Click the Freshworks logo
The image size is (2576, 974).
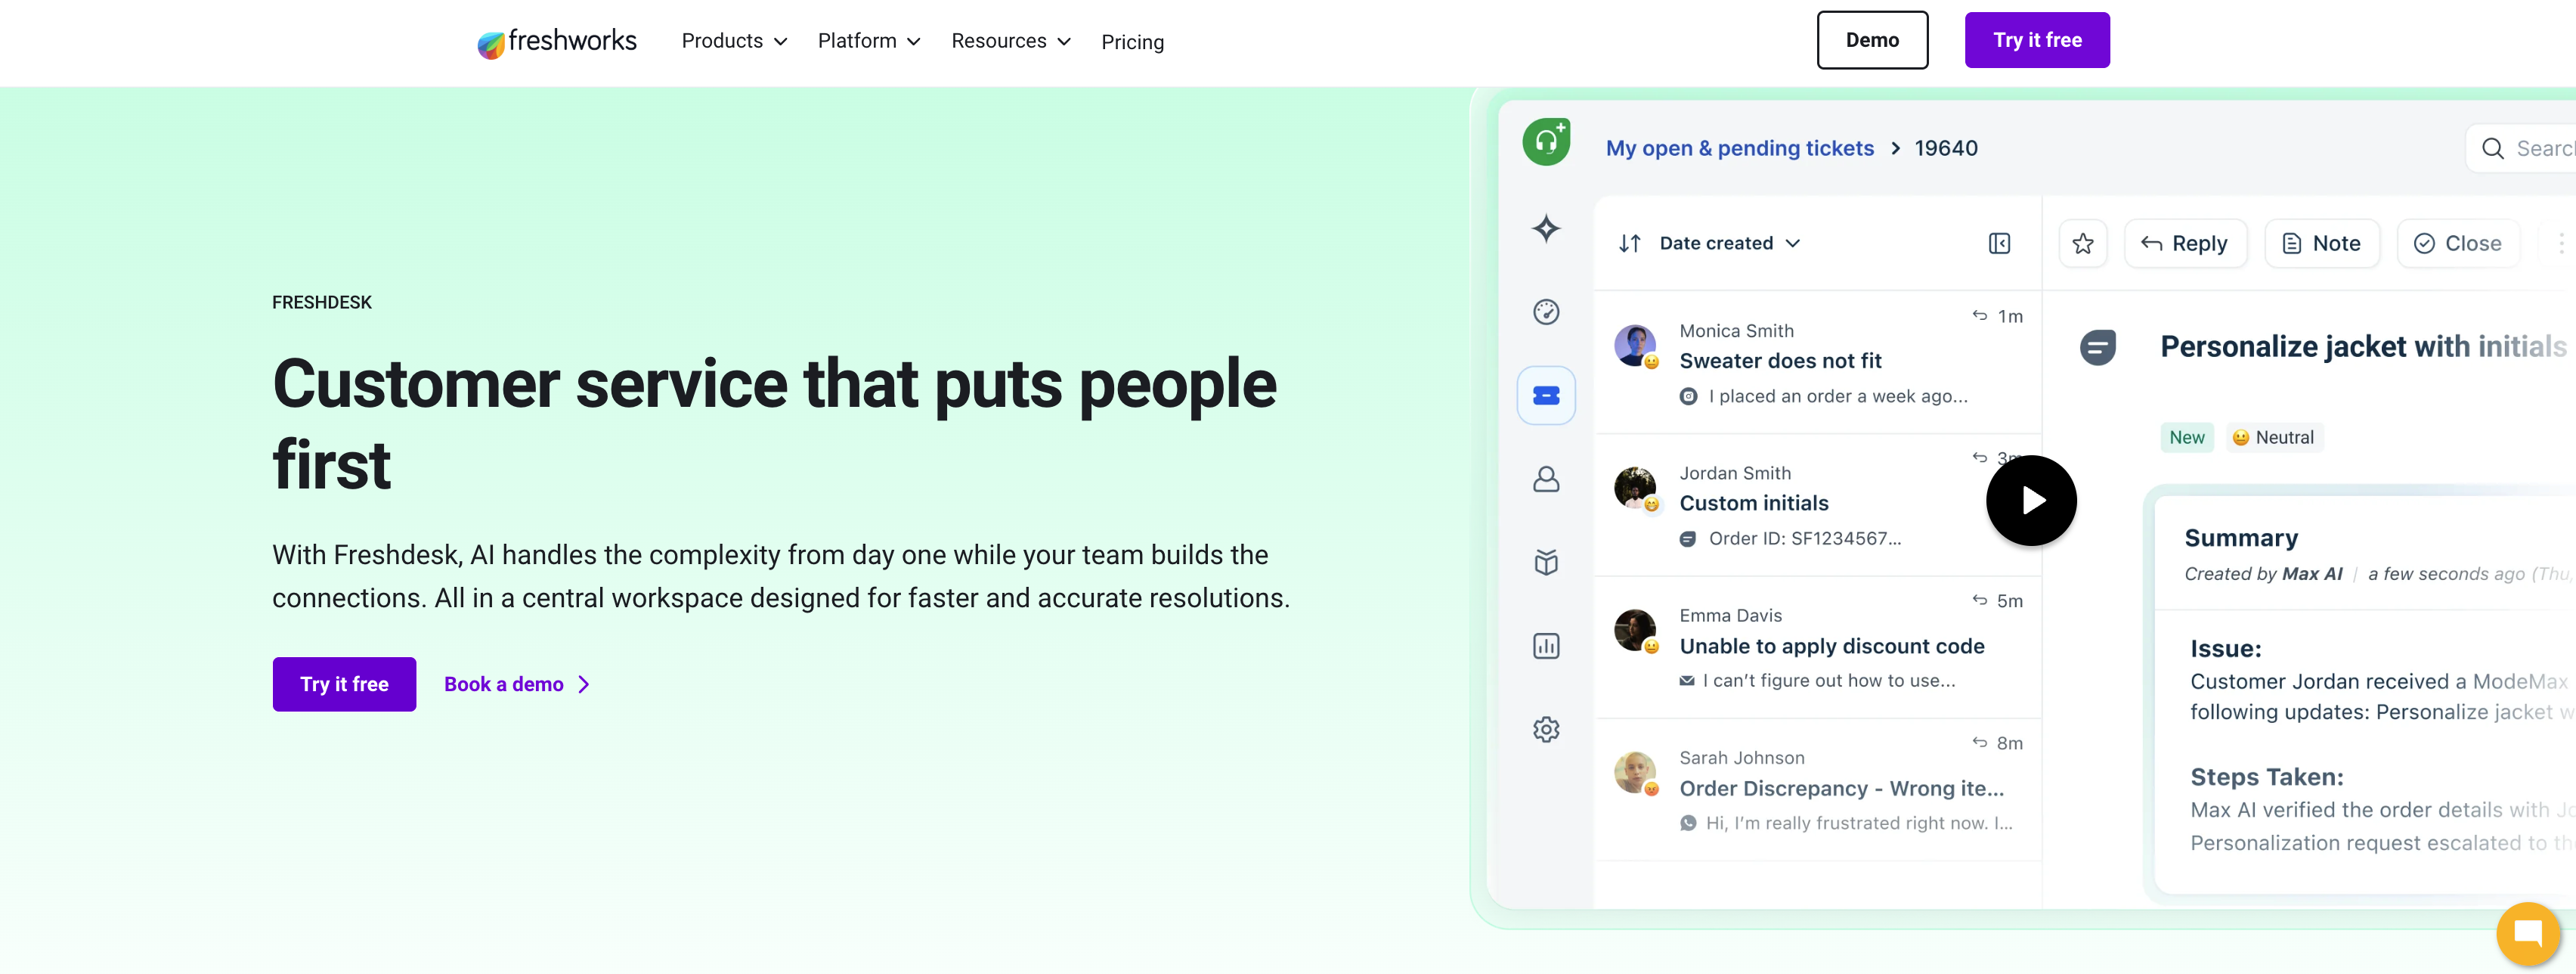(x=556, y=42)
